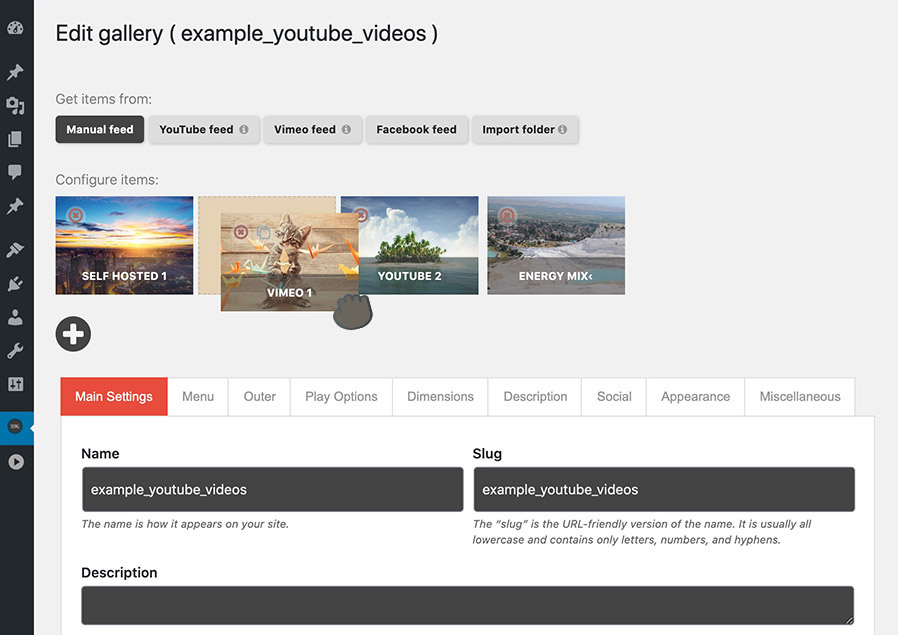The height and width of the screenshot is (635, 899).
Task: Switch to the Play Options tab
Action: click(341, 397)
